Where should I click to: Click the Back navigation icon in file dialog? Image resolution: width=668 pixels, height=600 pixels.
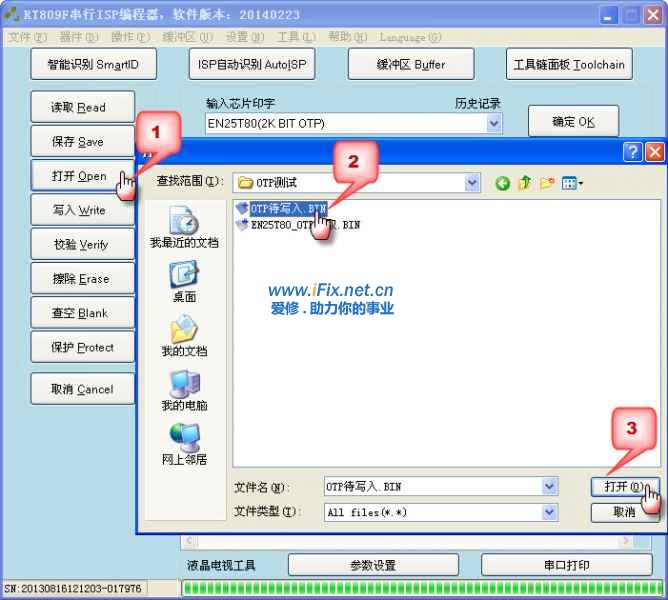point(502,183)
